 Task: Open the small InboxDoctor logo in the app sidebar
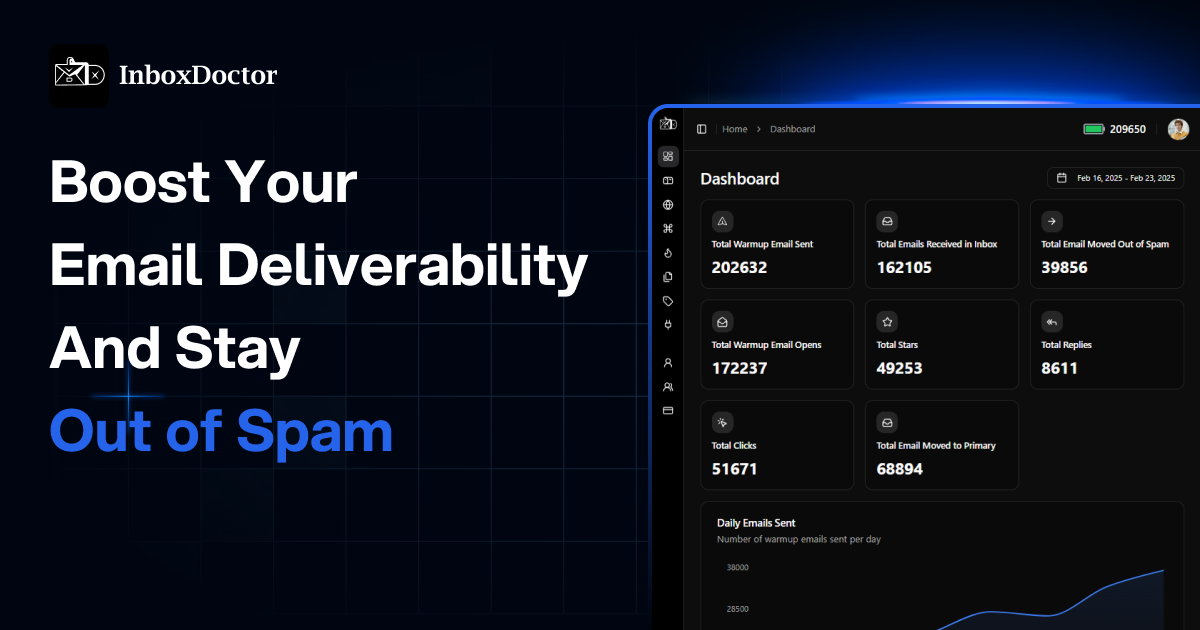point(668,124)
